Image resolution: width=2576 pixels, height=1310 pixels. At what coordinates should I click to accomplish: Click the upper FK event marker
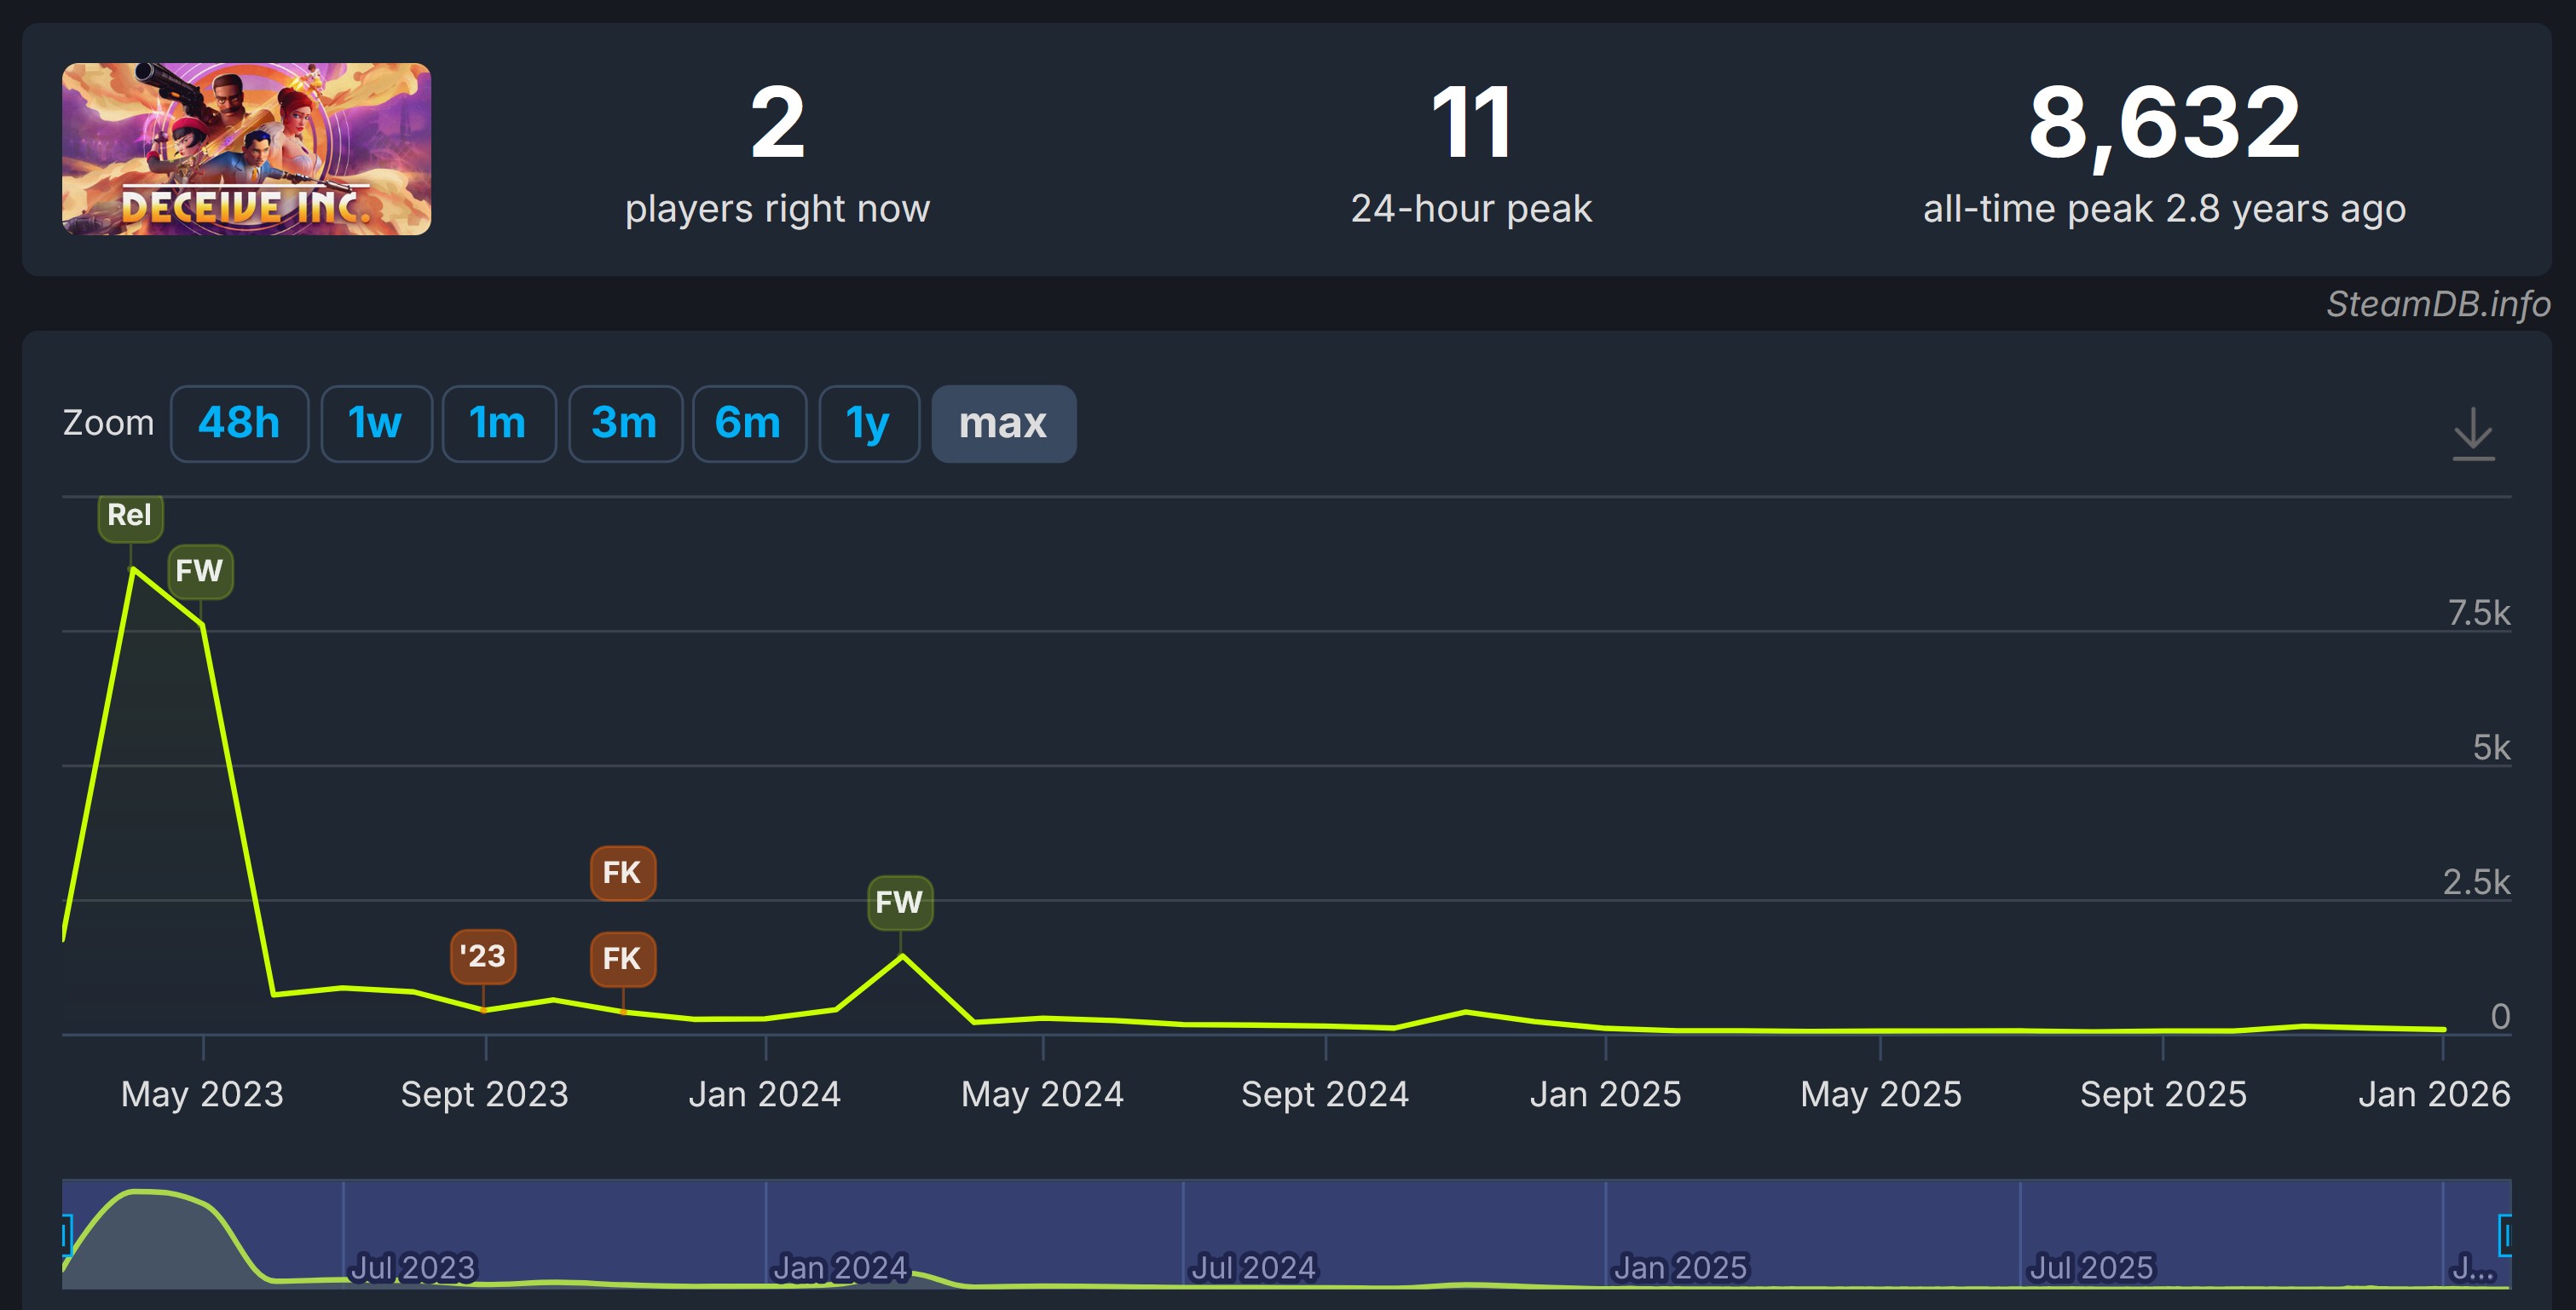click(622, 873)
